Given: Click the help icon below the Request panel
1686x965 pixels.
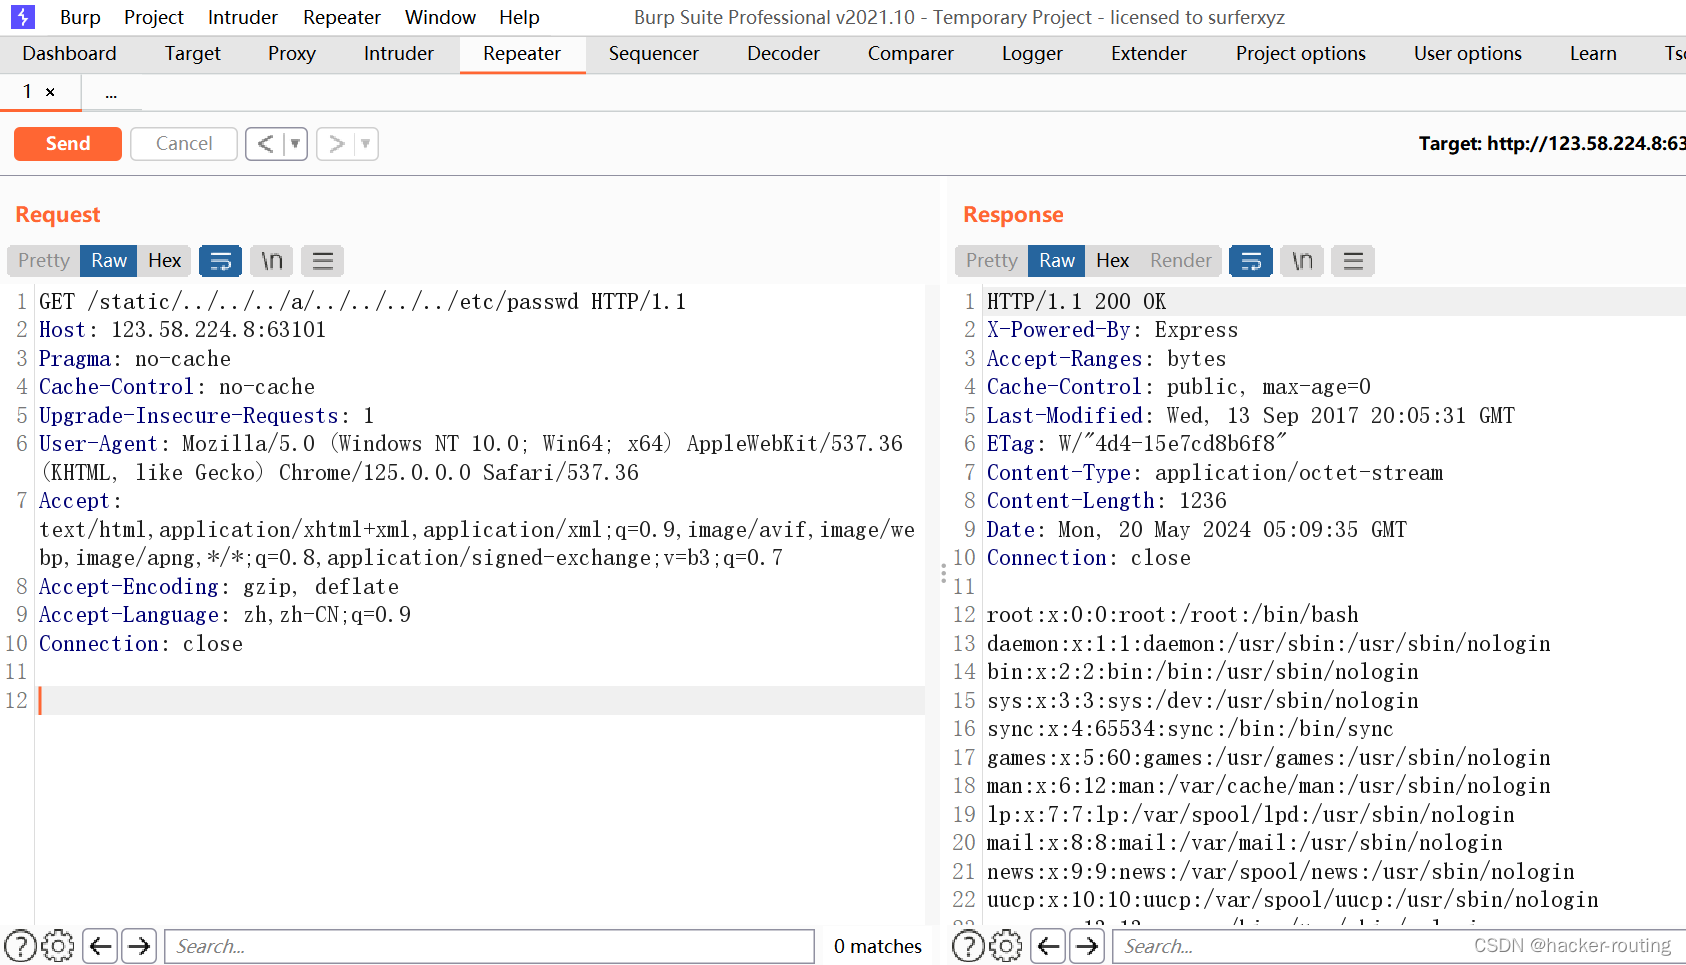Looking at the screenshot, I should [x=20, y=945].
